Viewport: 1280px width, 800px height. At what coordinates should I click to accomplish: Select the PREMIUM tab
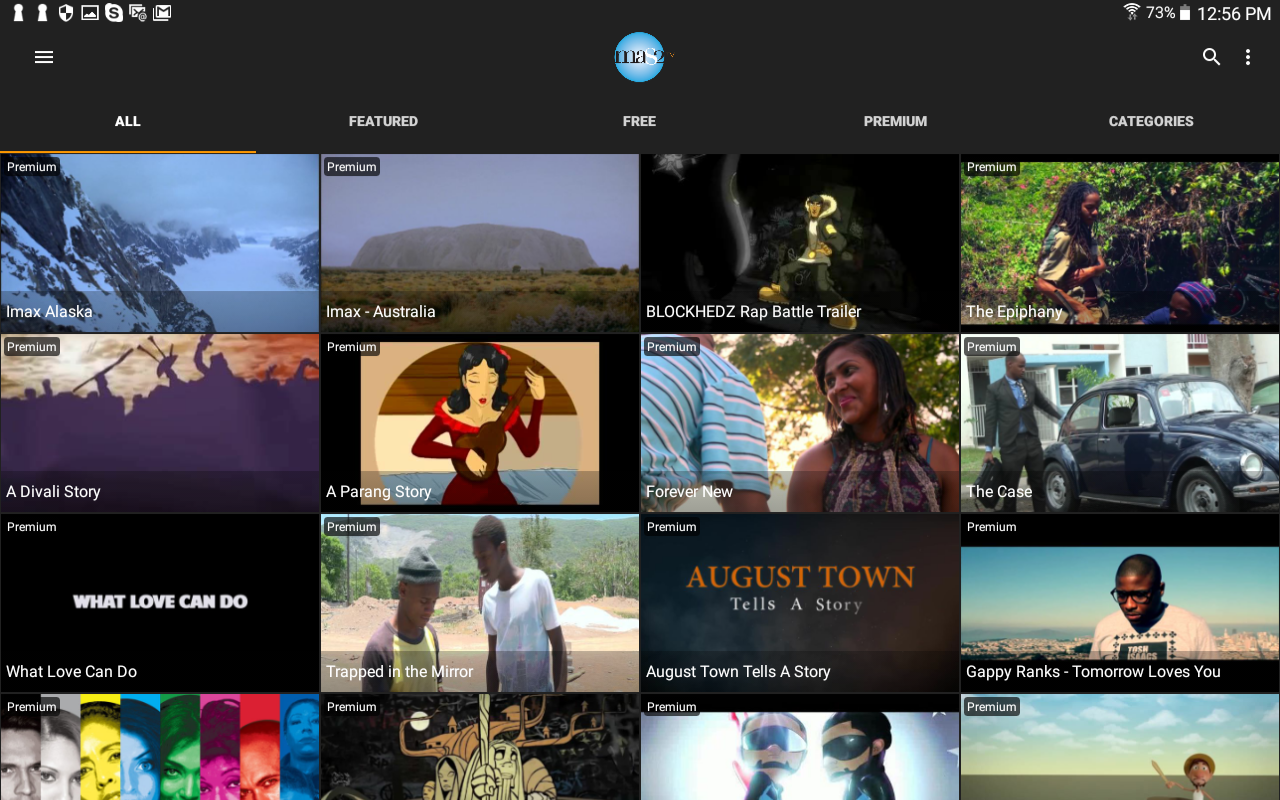pyautogui.click(x=896, y=121)
